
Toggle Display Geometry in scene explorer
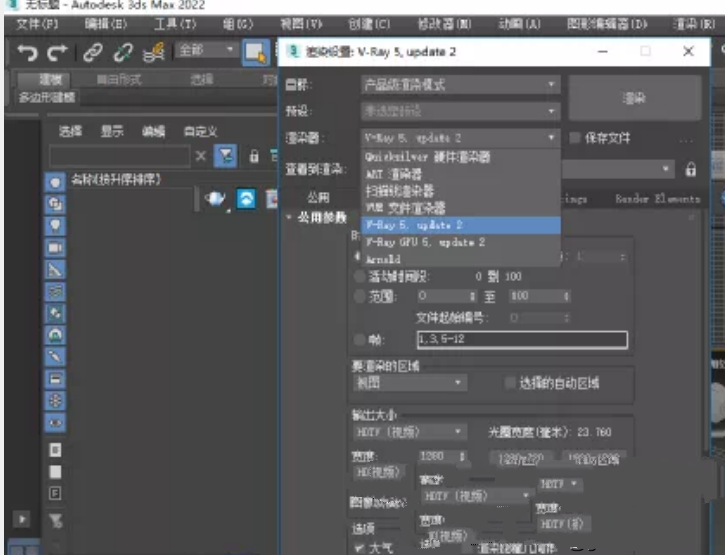[x=55, y=182]
